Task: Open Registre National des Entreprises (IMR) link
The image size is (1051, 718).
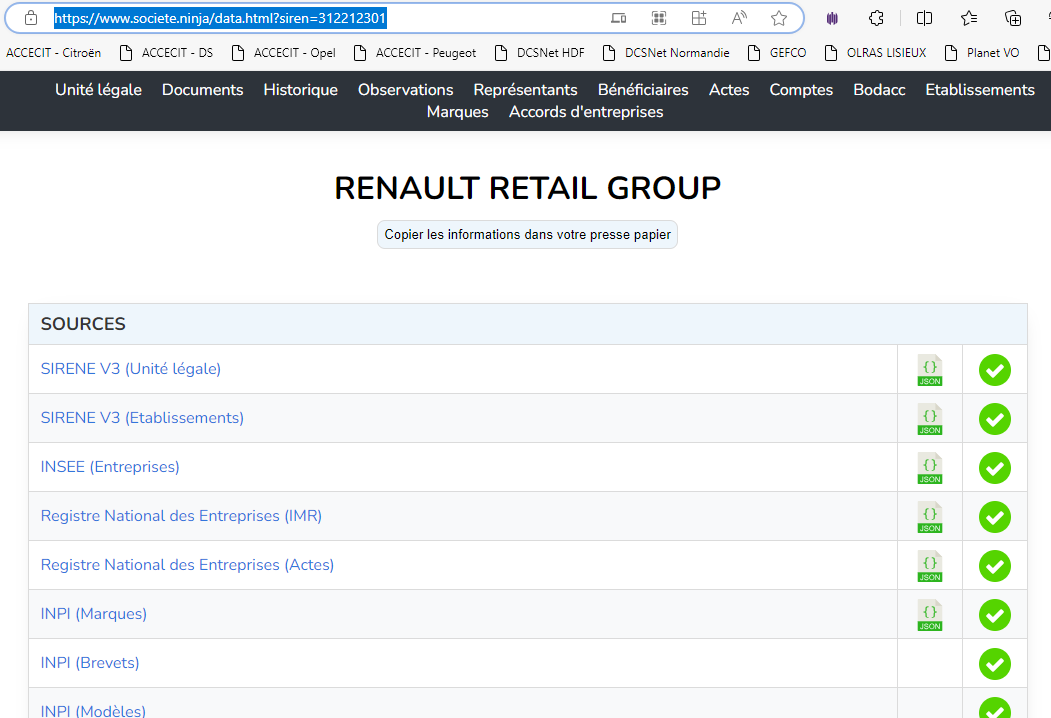Action: click(181, 516)
